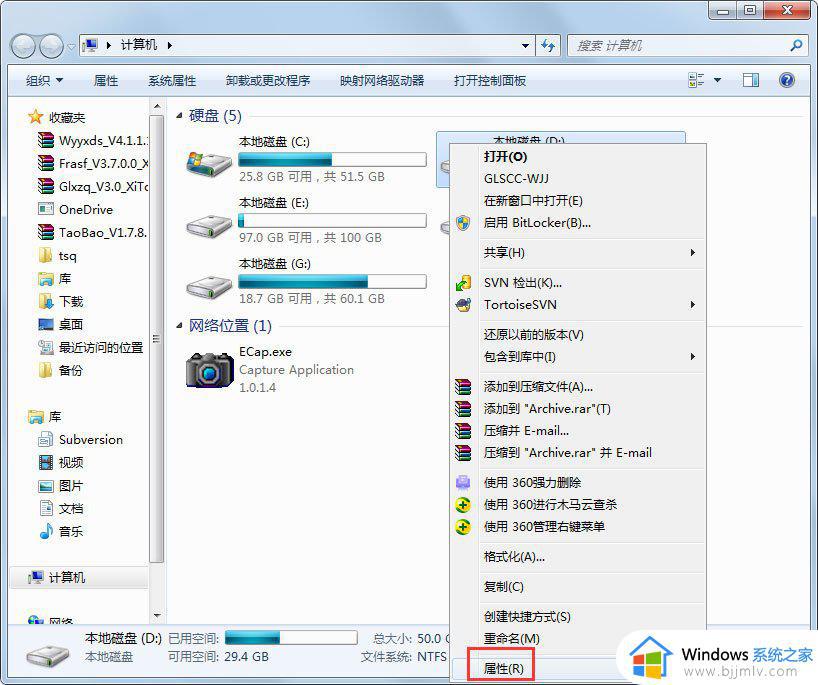Choose 创建快捷方式(S)
The height and width of the screenshot is (685, 818).
[578, 617]
